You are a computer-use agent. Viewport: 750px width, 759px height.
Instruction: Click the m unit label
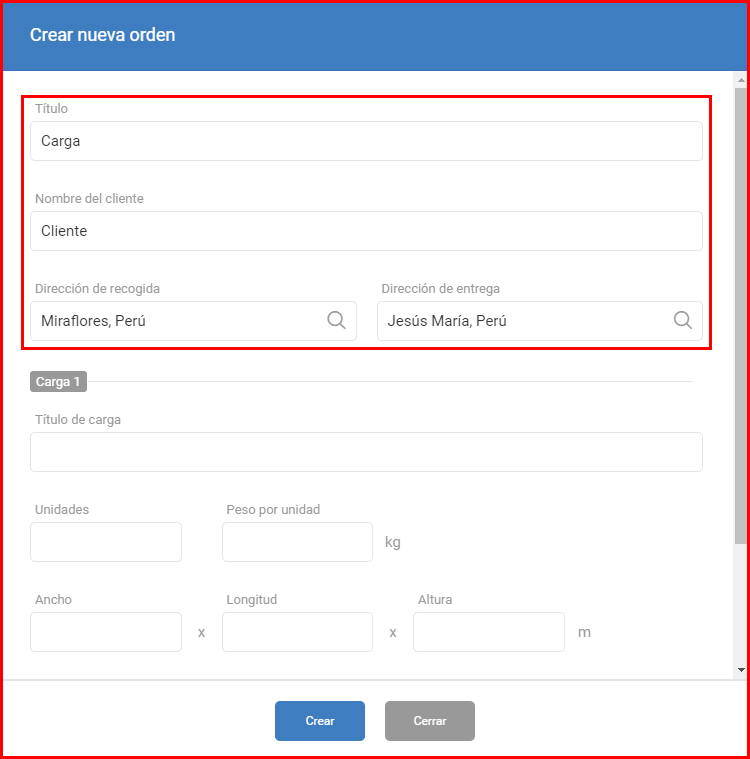click(x=584, y=632)
